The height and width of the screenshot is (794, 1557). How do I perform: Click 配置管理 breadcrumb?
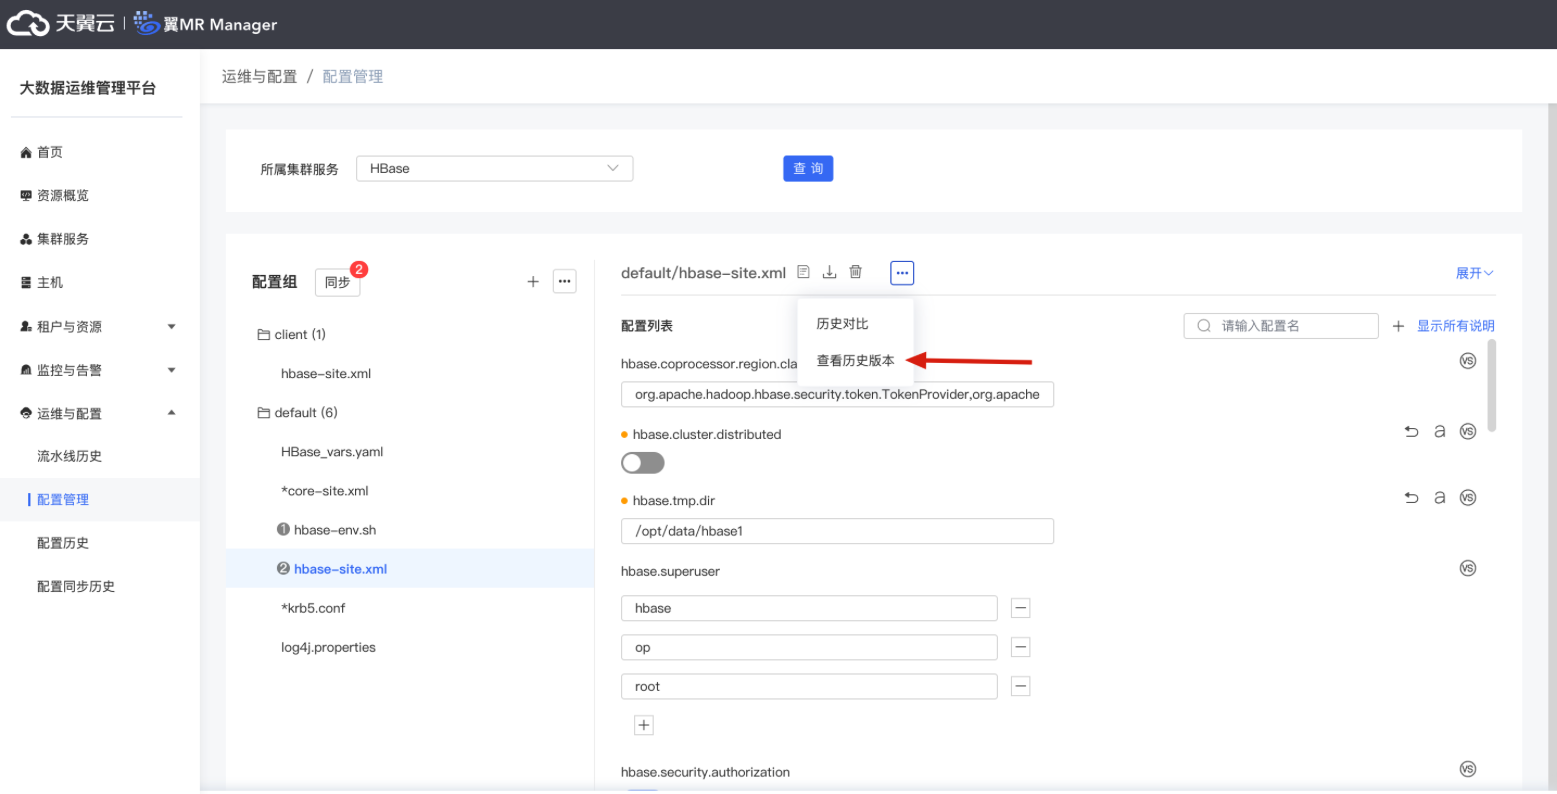coord(353,76)
